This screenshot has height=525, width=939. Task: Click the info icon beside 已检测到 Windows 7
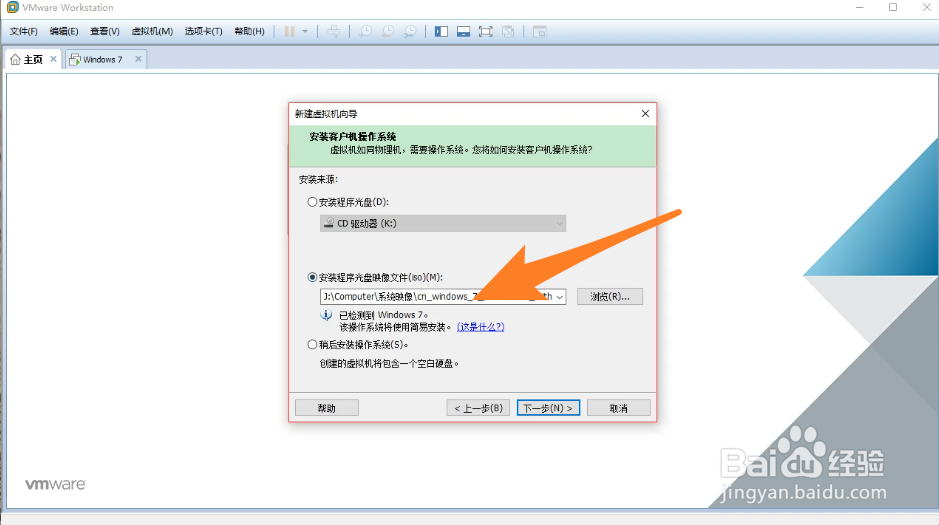pyautogui.click(x=326, y=315)
